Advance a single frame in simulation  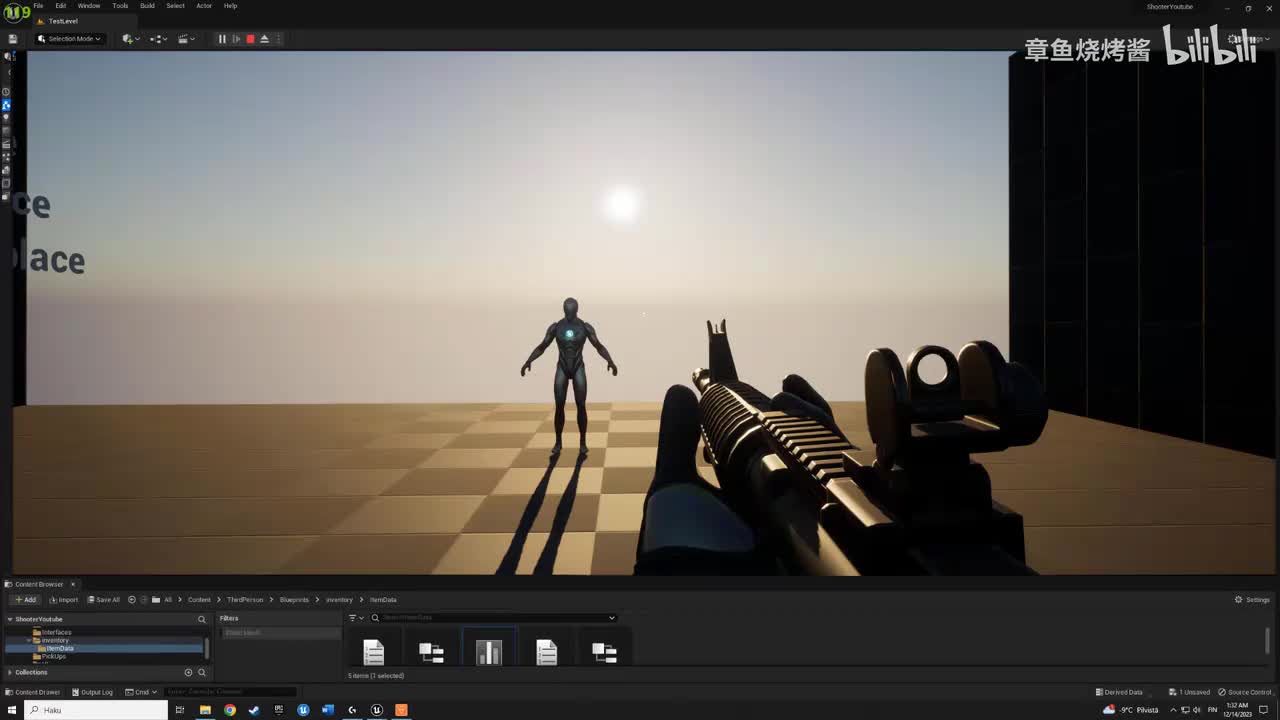tap(236, 39)
